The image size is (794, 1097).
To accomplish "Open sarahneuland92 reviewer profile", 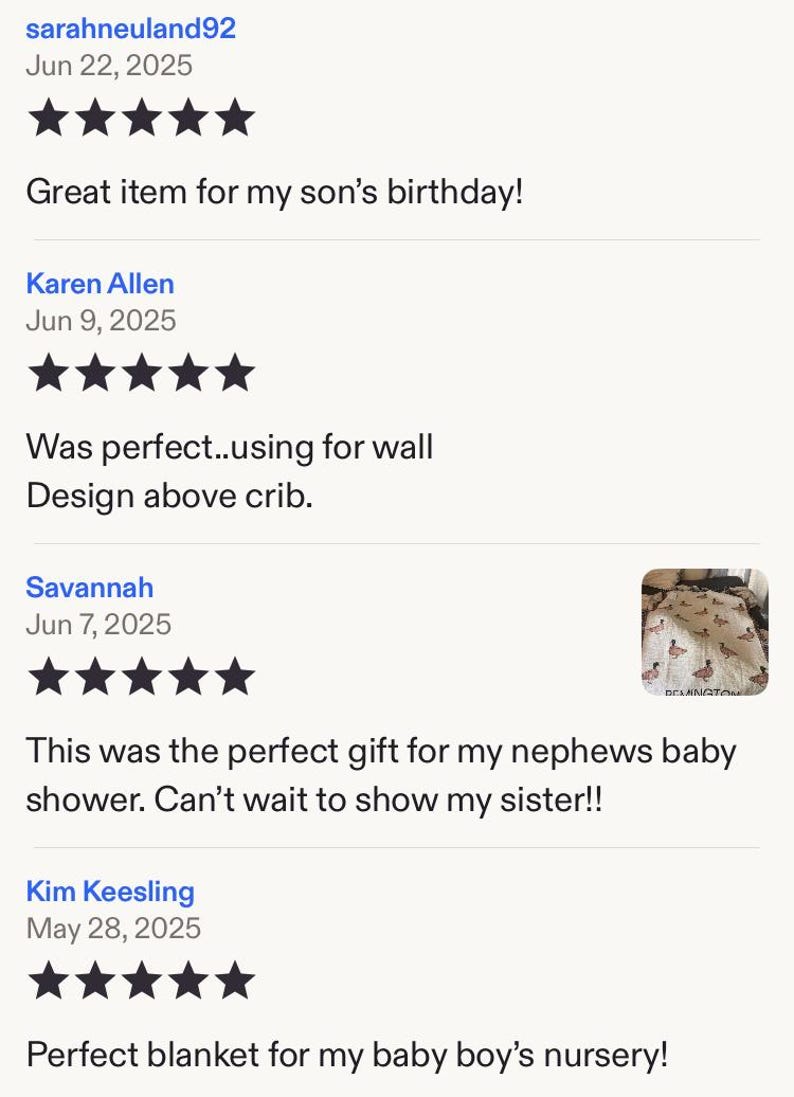I will tap(131, 29).
